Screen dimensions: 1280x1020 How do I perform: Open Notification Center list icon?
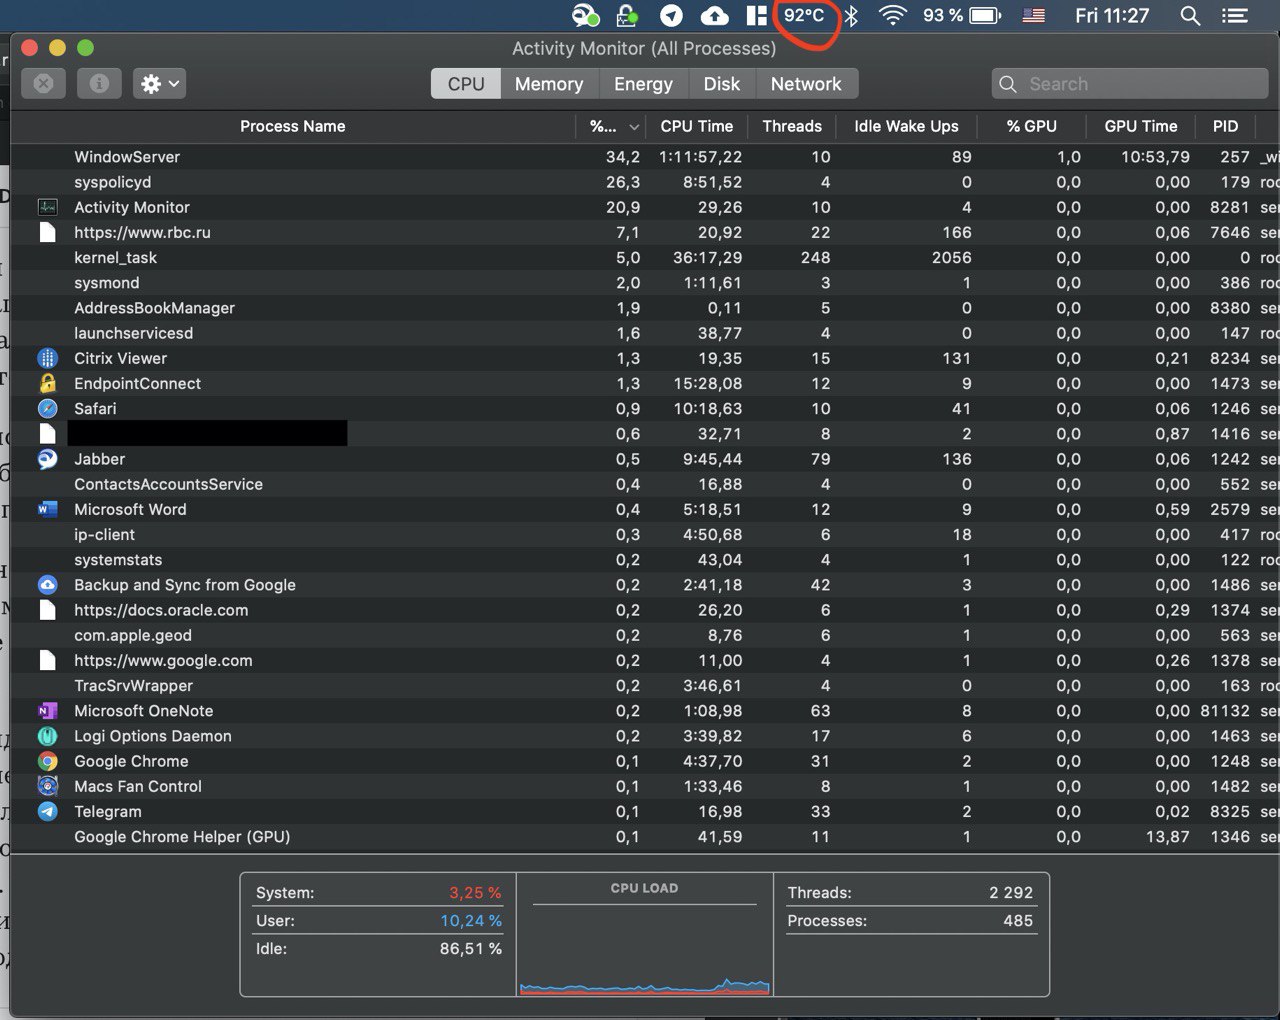(x=1235, y=15)
